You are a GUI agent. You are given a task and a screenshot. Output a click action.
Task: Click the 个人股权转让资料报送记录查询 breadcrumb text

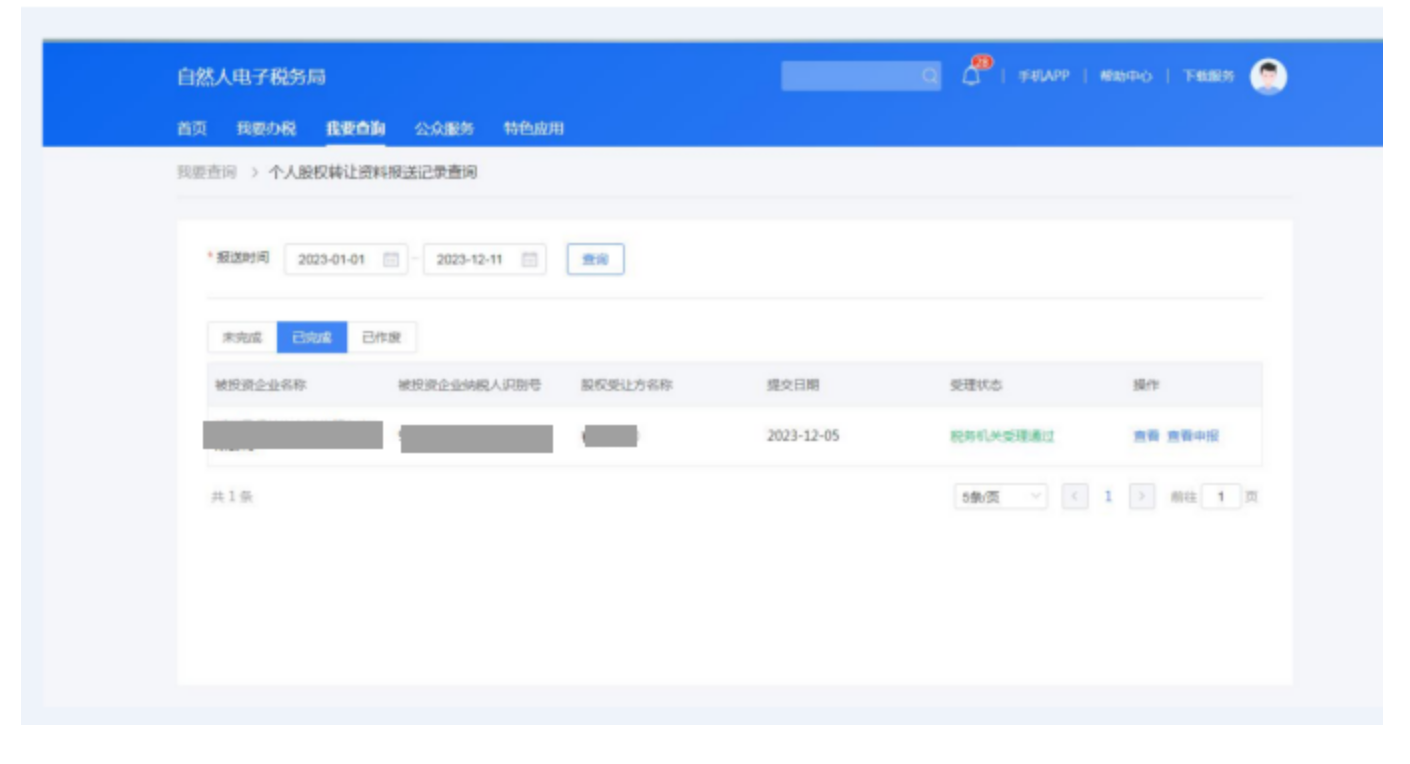pos(372,173)
